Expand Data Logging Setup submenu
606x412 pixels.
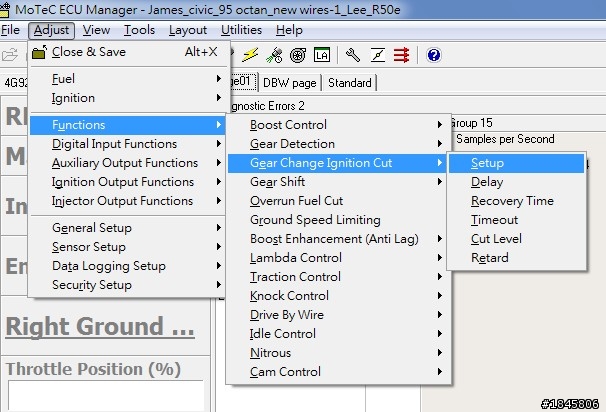(127, 266)
